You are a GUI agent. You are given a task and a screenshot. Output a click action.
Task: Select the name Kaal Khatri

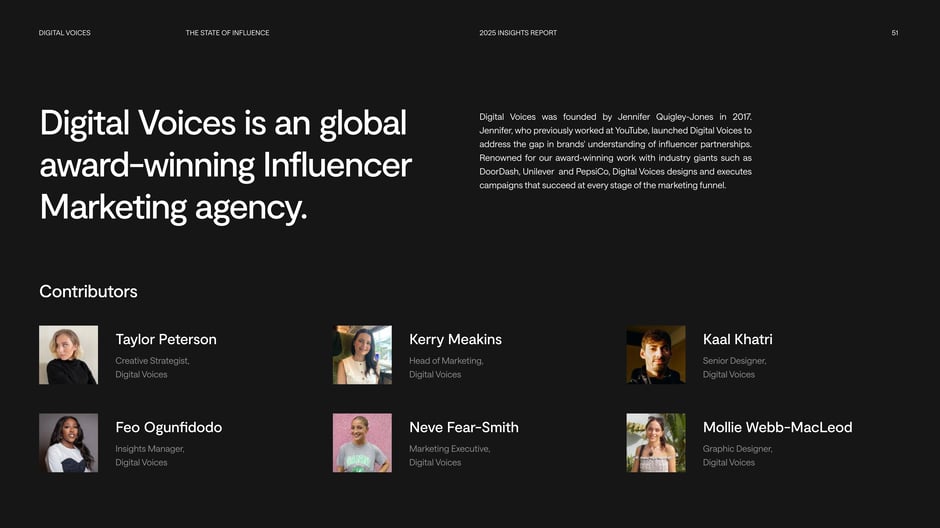[737, 339]
